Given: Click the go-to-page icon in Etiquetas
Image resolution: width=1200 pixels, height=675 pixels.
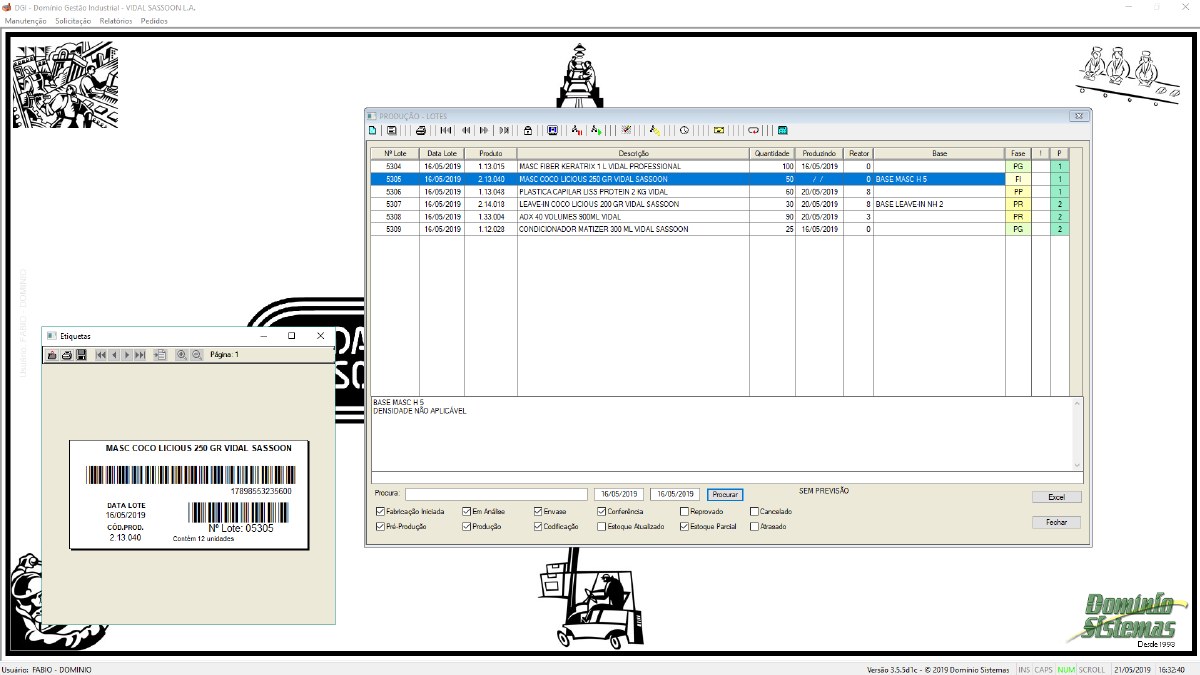Looking at the screenshot, I should pos(160,354).
